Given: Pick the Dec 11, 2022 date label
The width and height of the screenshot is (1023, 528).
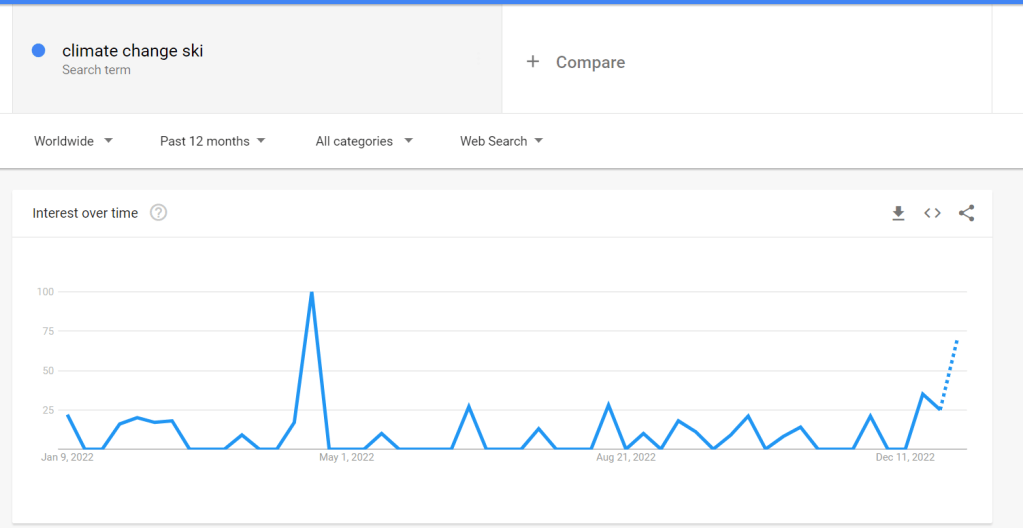Looking at the screenshot, I should pos(905,457).
